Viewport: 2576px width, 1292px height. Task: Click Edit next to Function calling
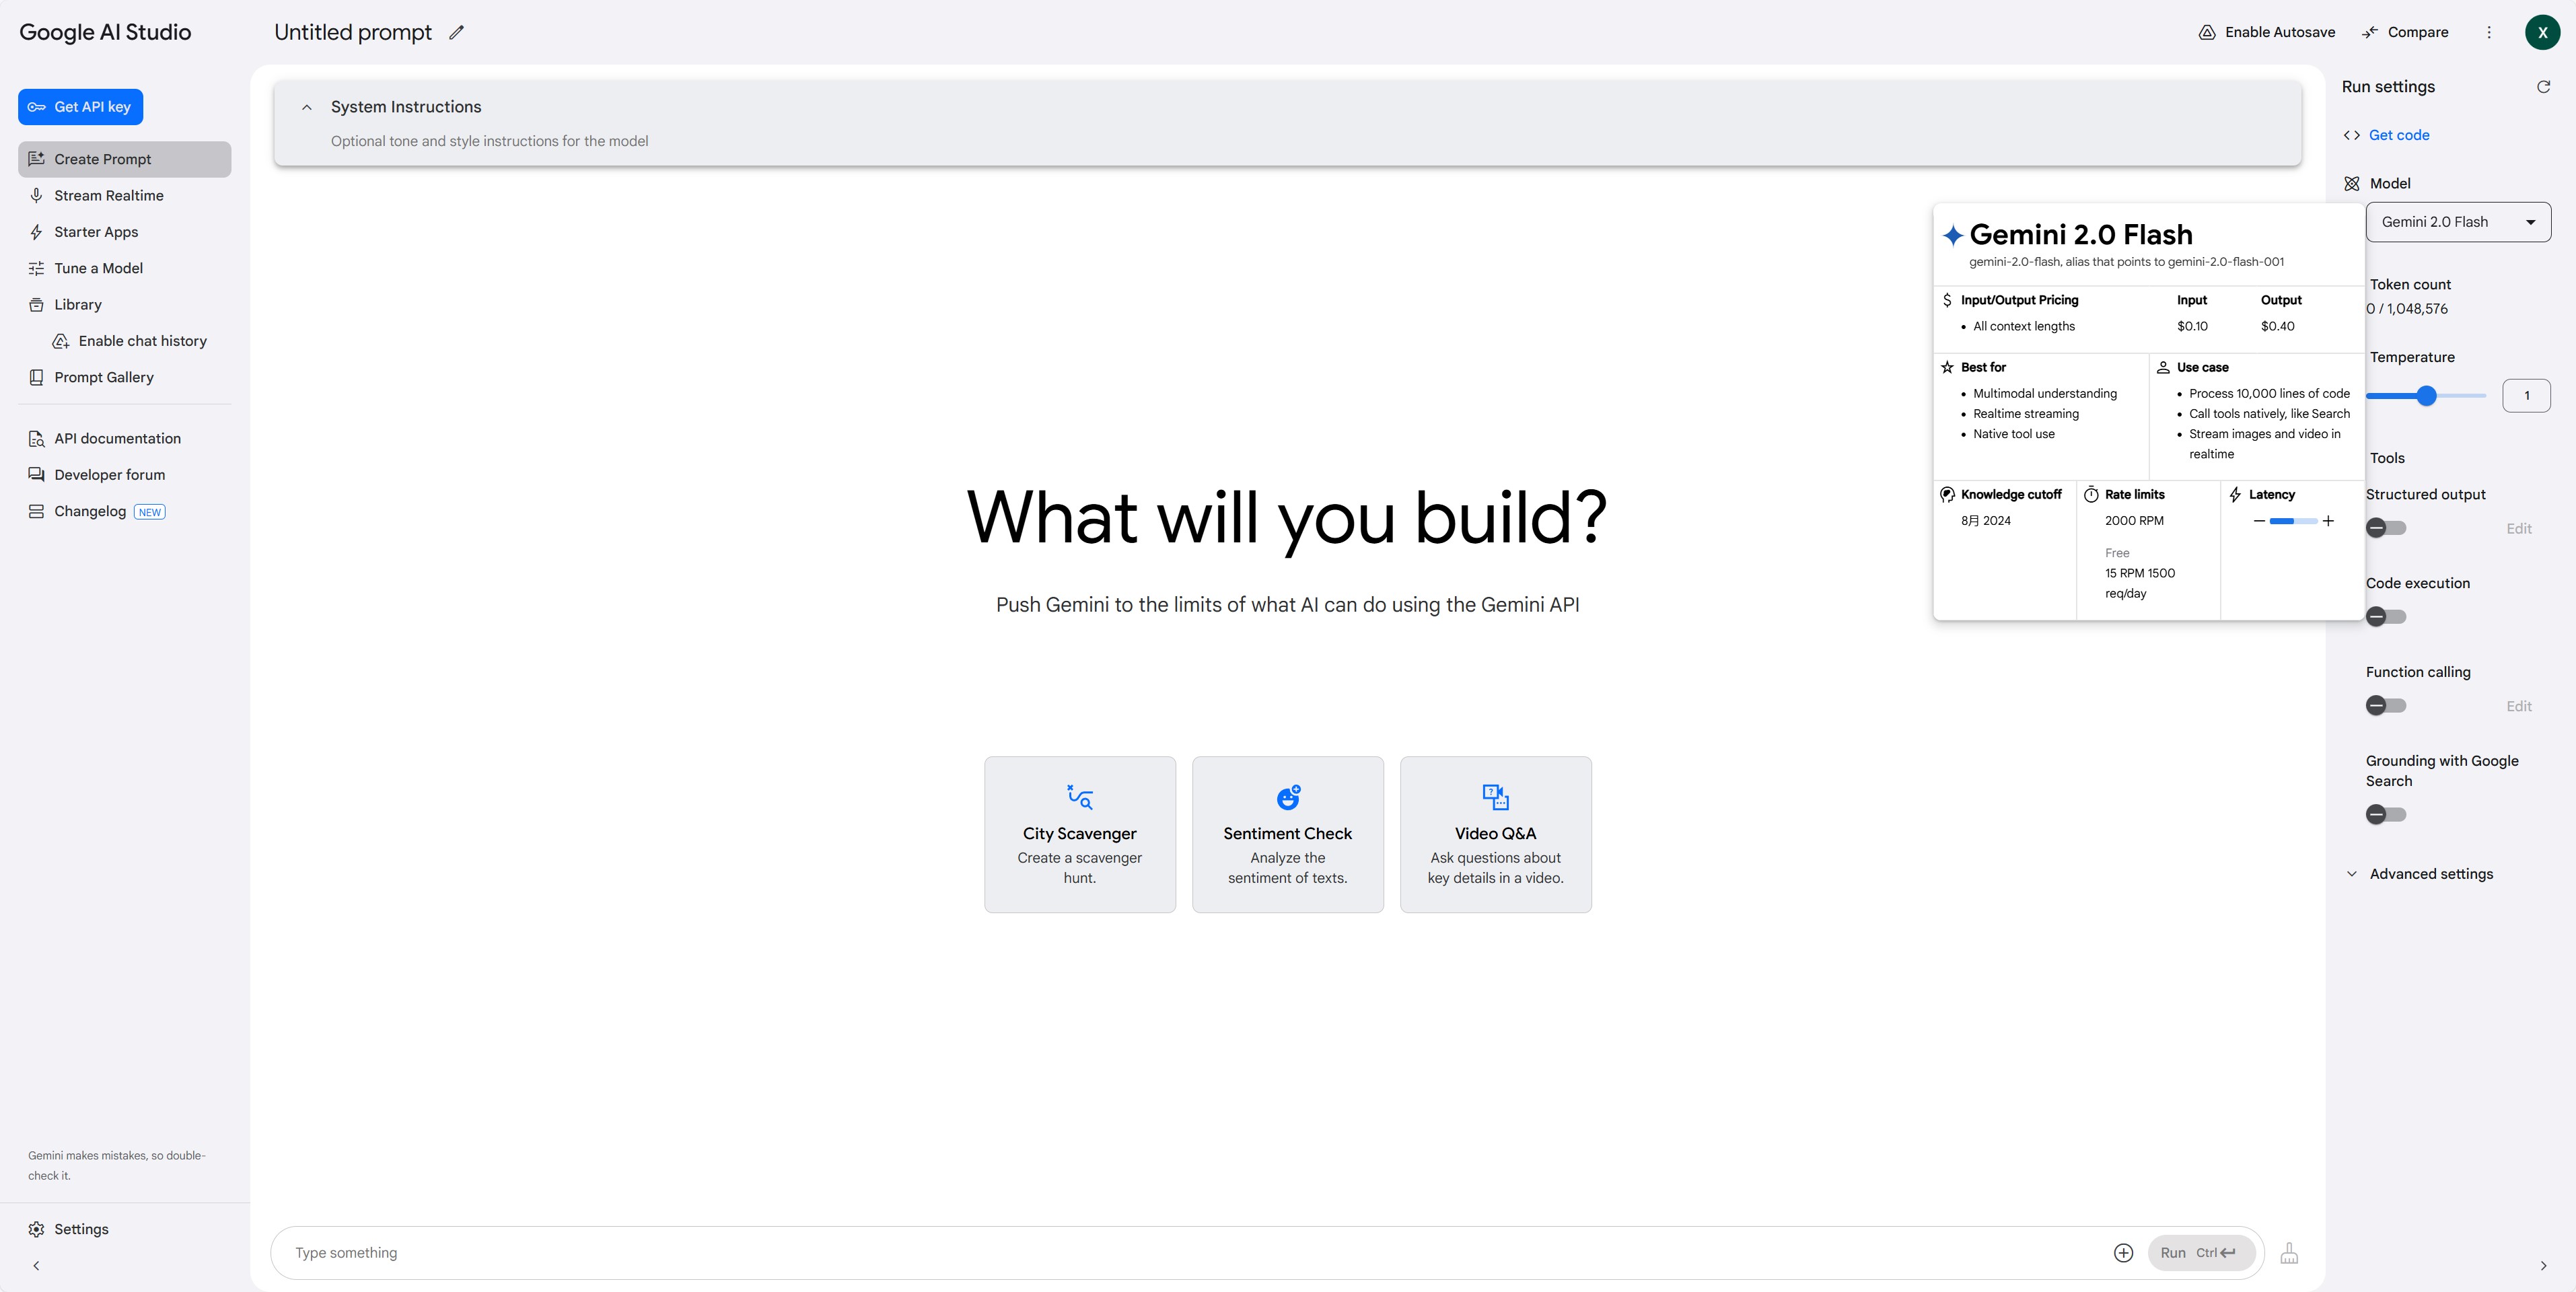pos(2518,706)
